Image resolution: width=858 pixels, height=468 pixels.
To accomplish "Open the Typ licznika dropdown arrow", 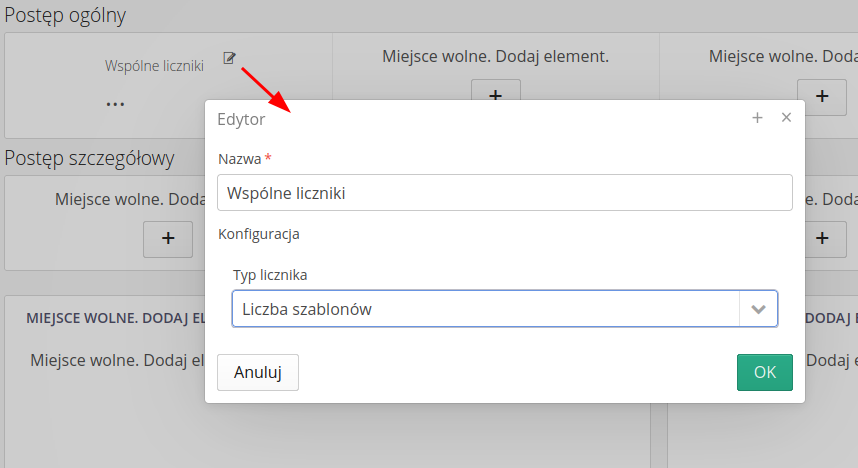I will [x=758, y=309].
